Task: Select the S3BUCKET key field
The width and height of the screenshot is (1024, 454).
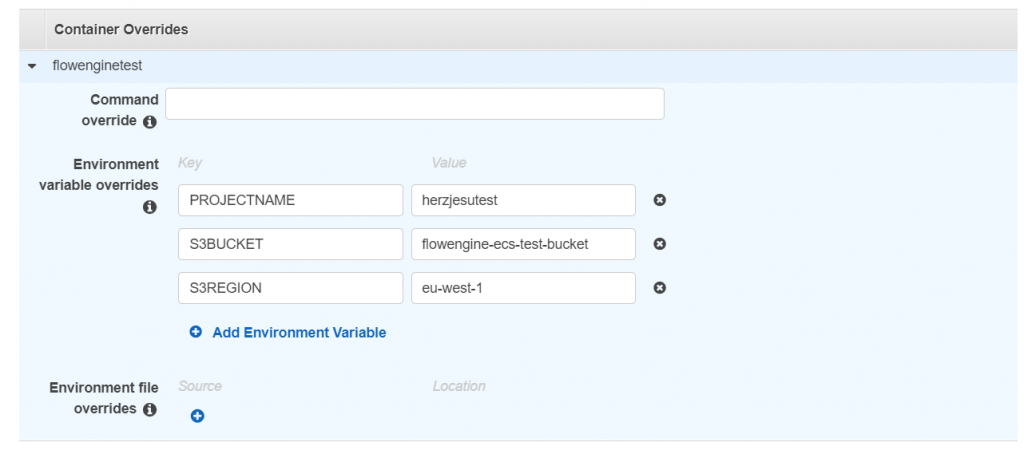Action: point(291,244)
